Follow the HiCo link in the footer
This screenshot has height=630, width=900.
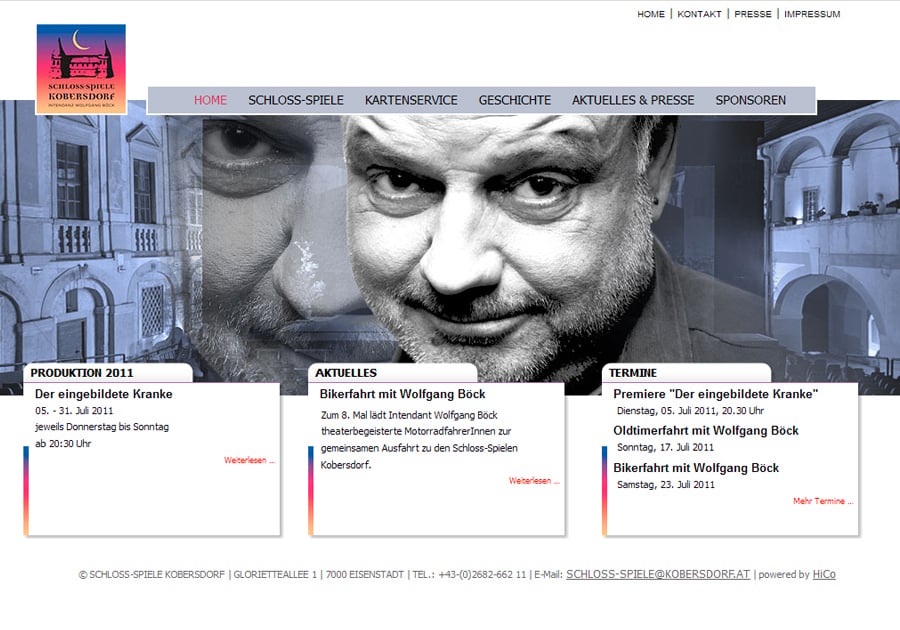pos(824,574)
